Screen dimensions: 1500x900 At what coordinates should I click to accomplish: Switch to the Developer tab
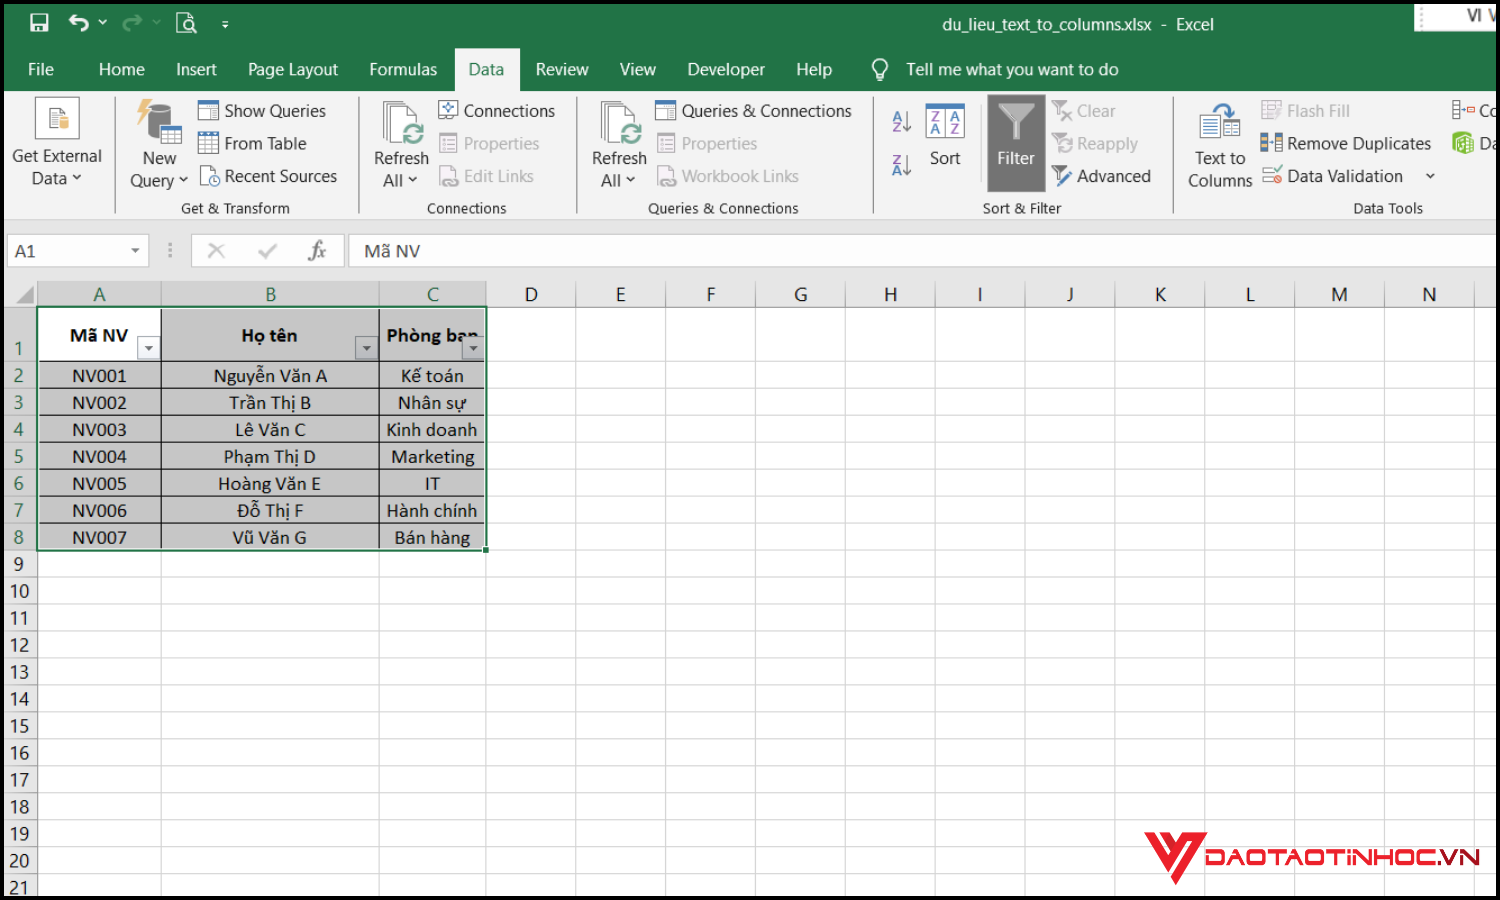726,69
